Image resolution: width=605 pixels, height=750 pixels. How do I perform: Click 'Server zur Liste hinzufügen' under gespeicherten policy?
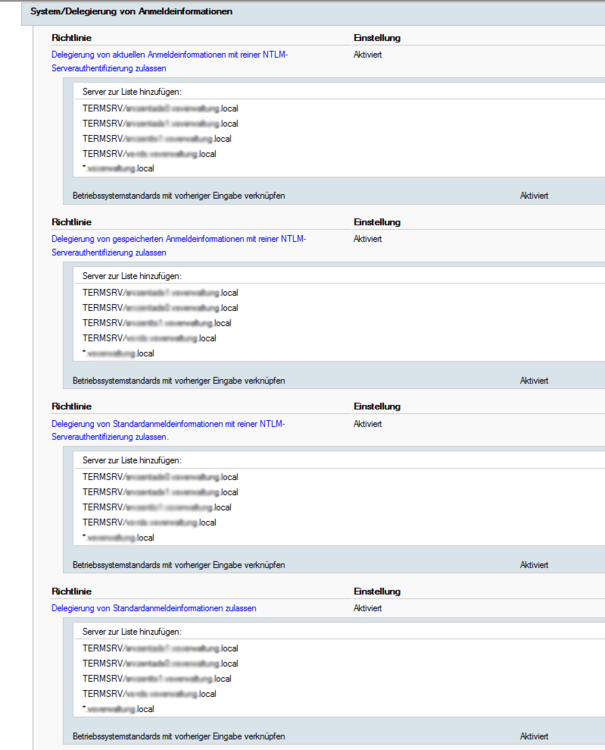click(131, 276)
